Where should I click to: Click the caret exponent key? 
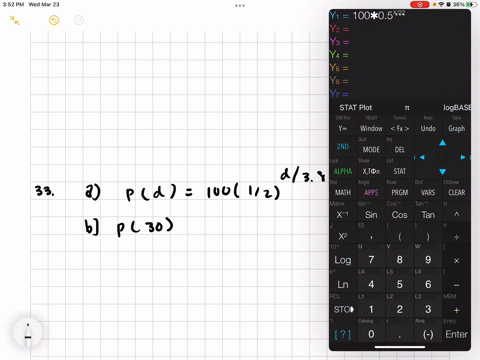[456, 214]
